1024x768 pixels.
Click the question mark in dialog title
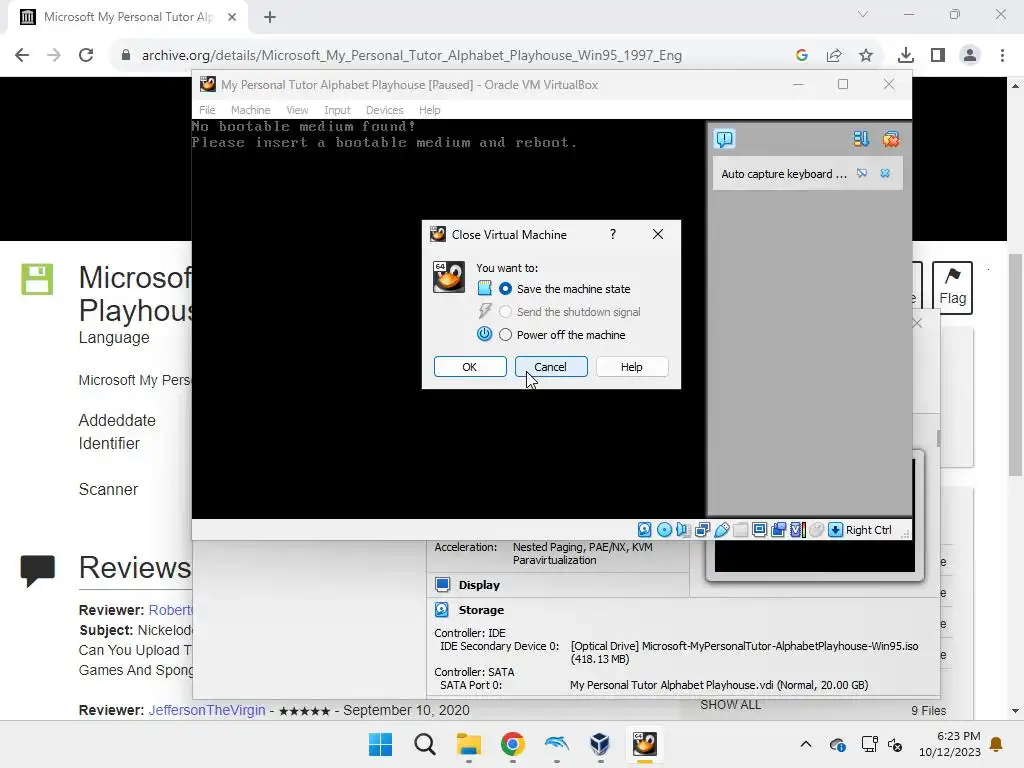coord(613,234)
